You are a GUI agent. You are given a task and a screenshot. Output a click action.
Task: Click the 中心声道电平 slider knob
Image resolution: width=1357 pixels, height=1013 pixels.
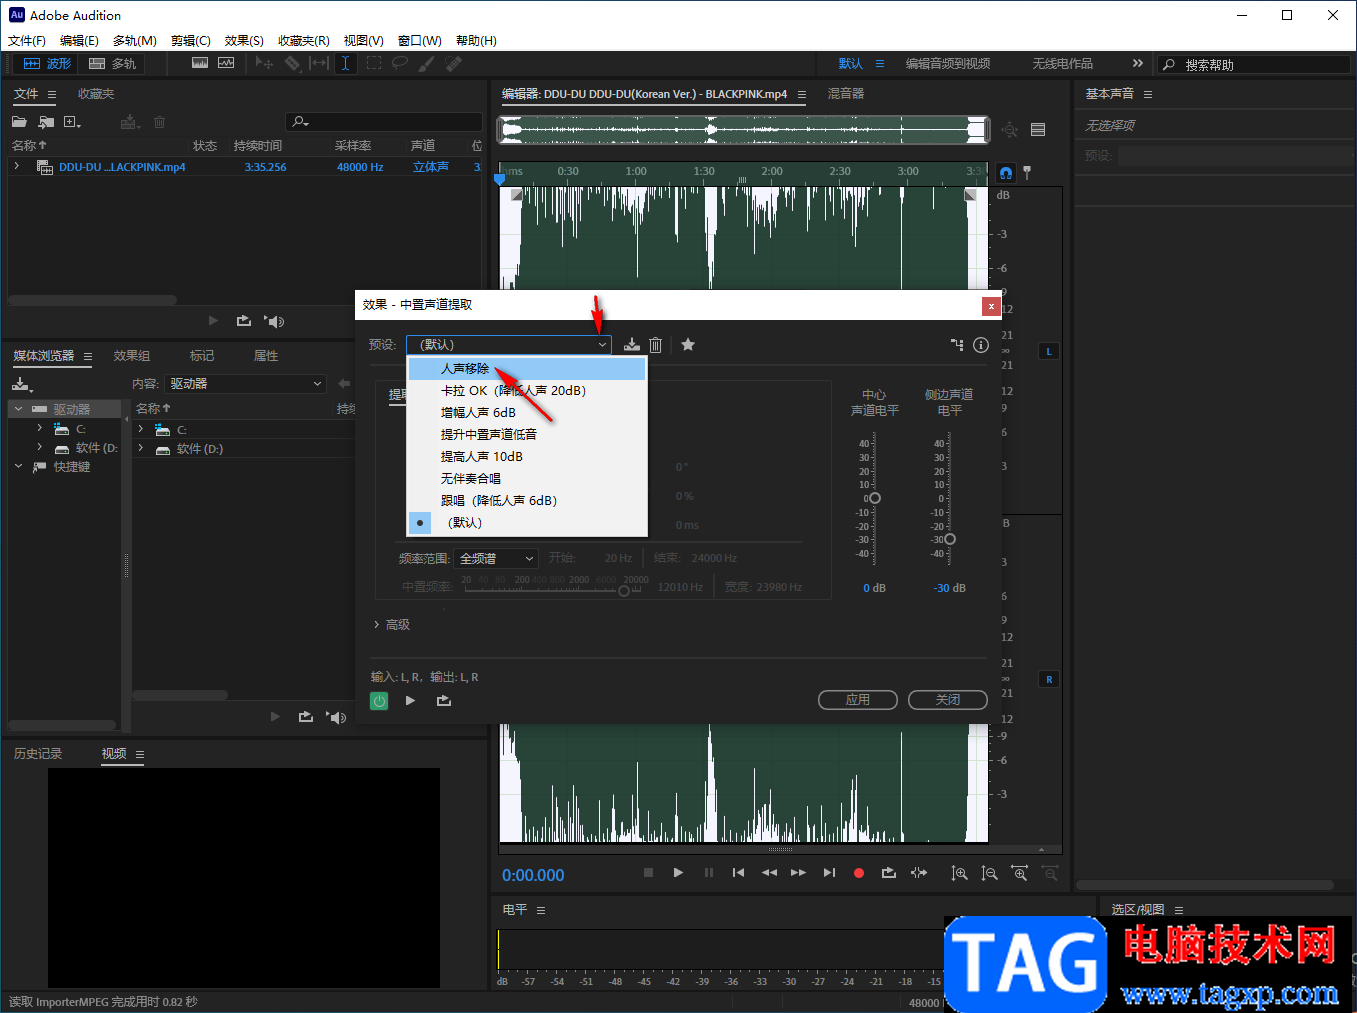pyautogui.click(x=875, y=498)
